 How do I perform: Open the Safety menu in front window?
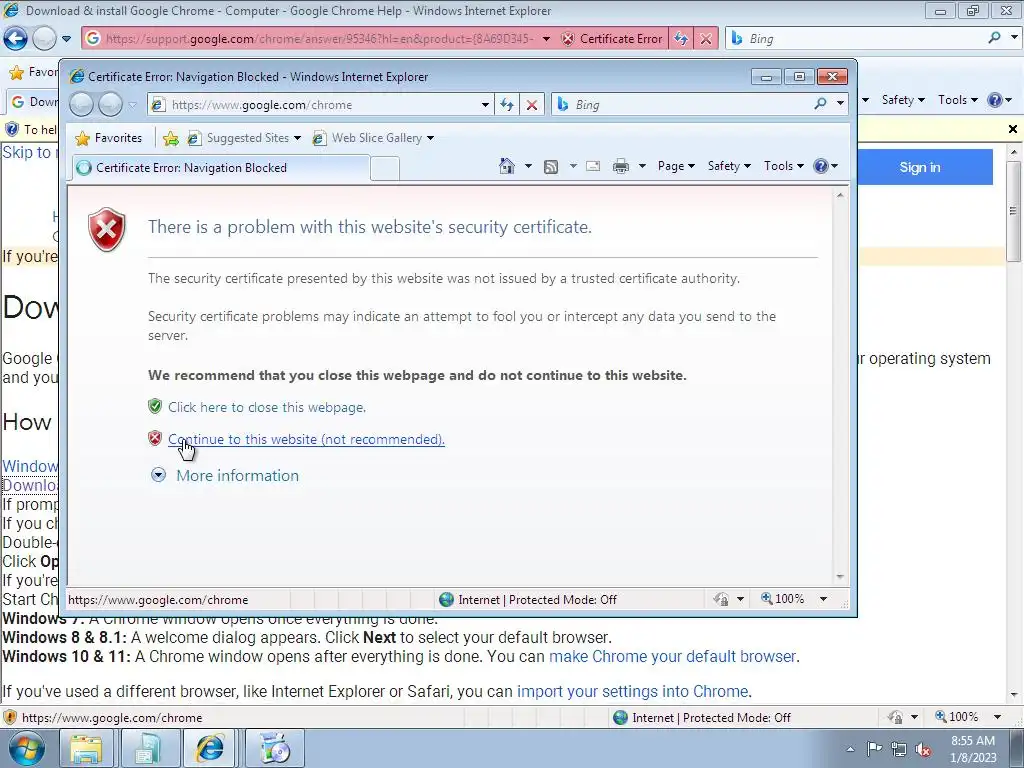pos(729,167)
